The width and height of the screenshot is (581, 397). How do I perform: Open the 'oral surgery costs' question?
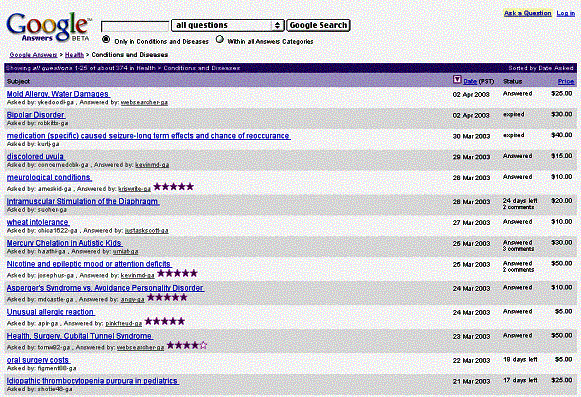coord(39,360)
